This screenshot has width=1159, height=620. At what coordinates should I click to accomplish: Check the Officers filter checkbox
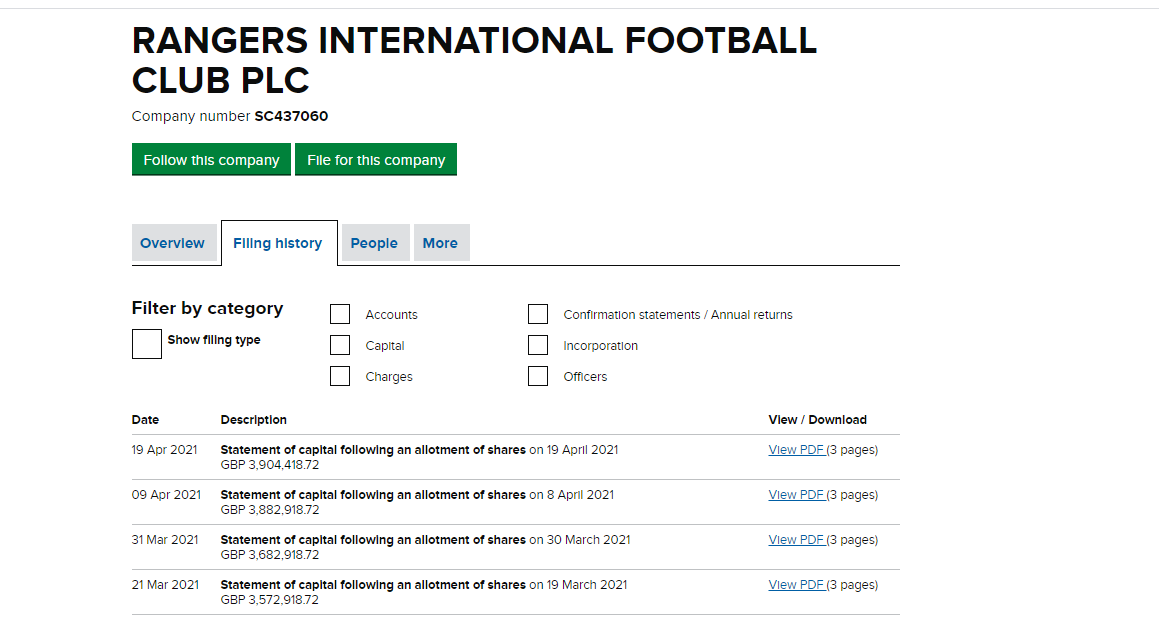click(538, 376)
